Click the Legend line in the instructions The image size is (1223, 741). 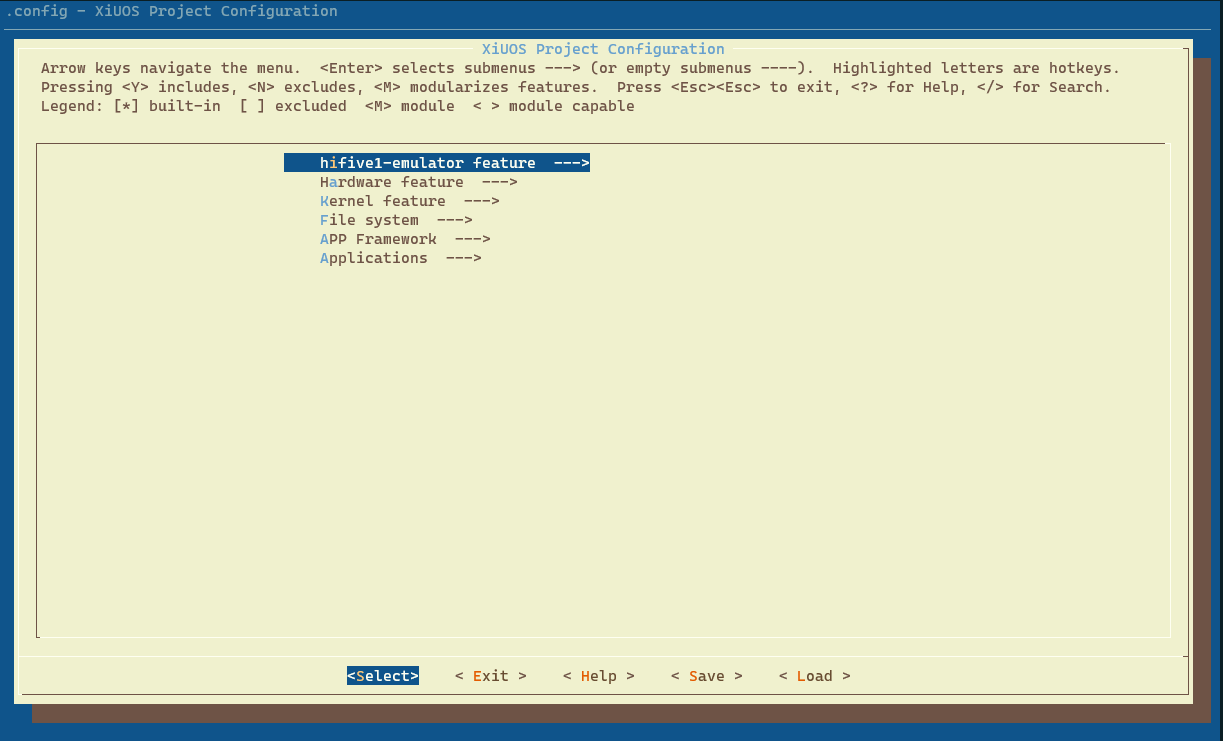[x=338, y=106]
